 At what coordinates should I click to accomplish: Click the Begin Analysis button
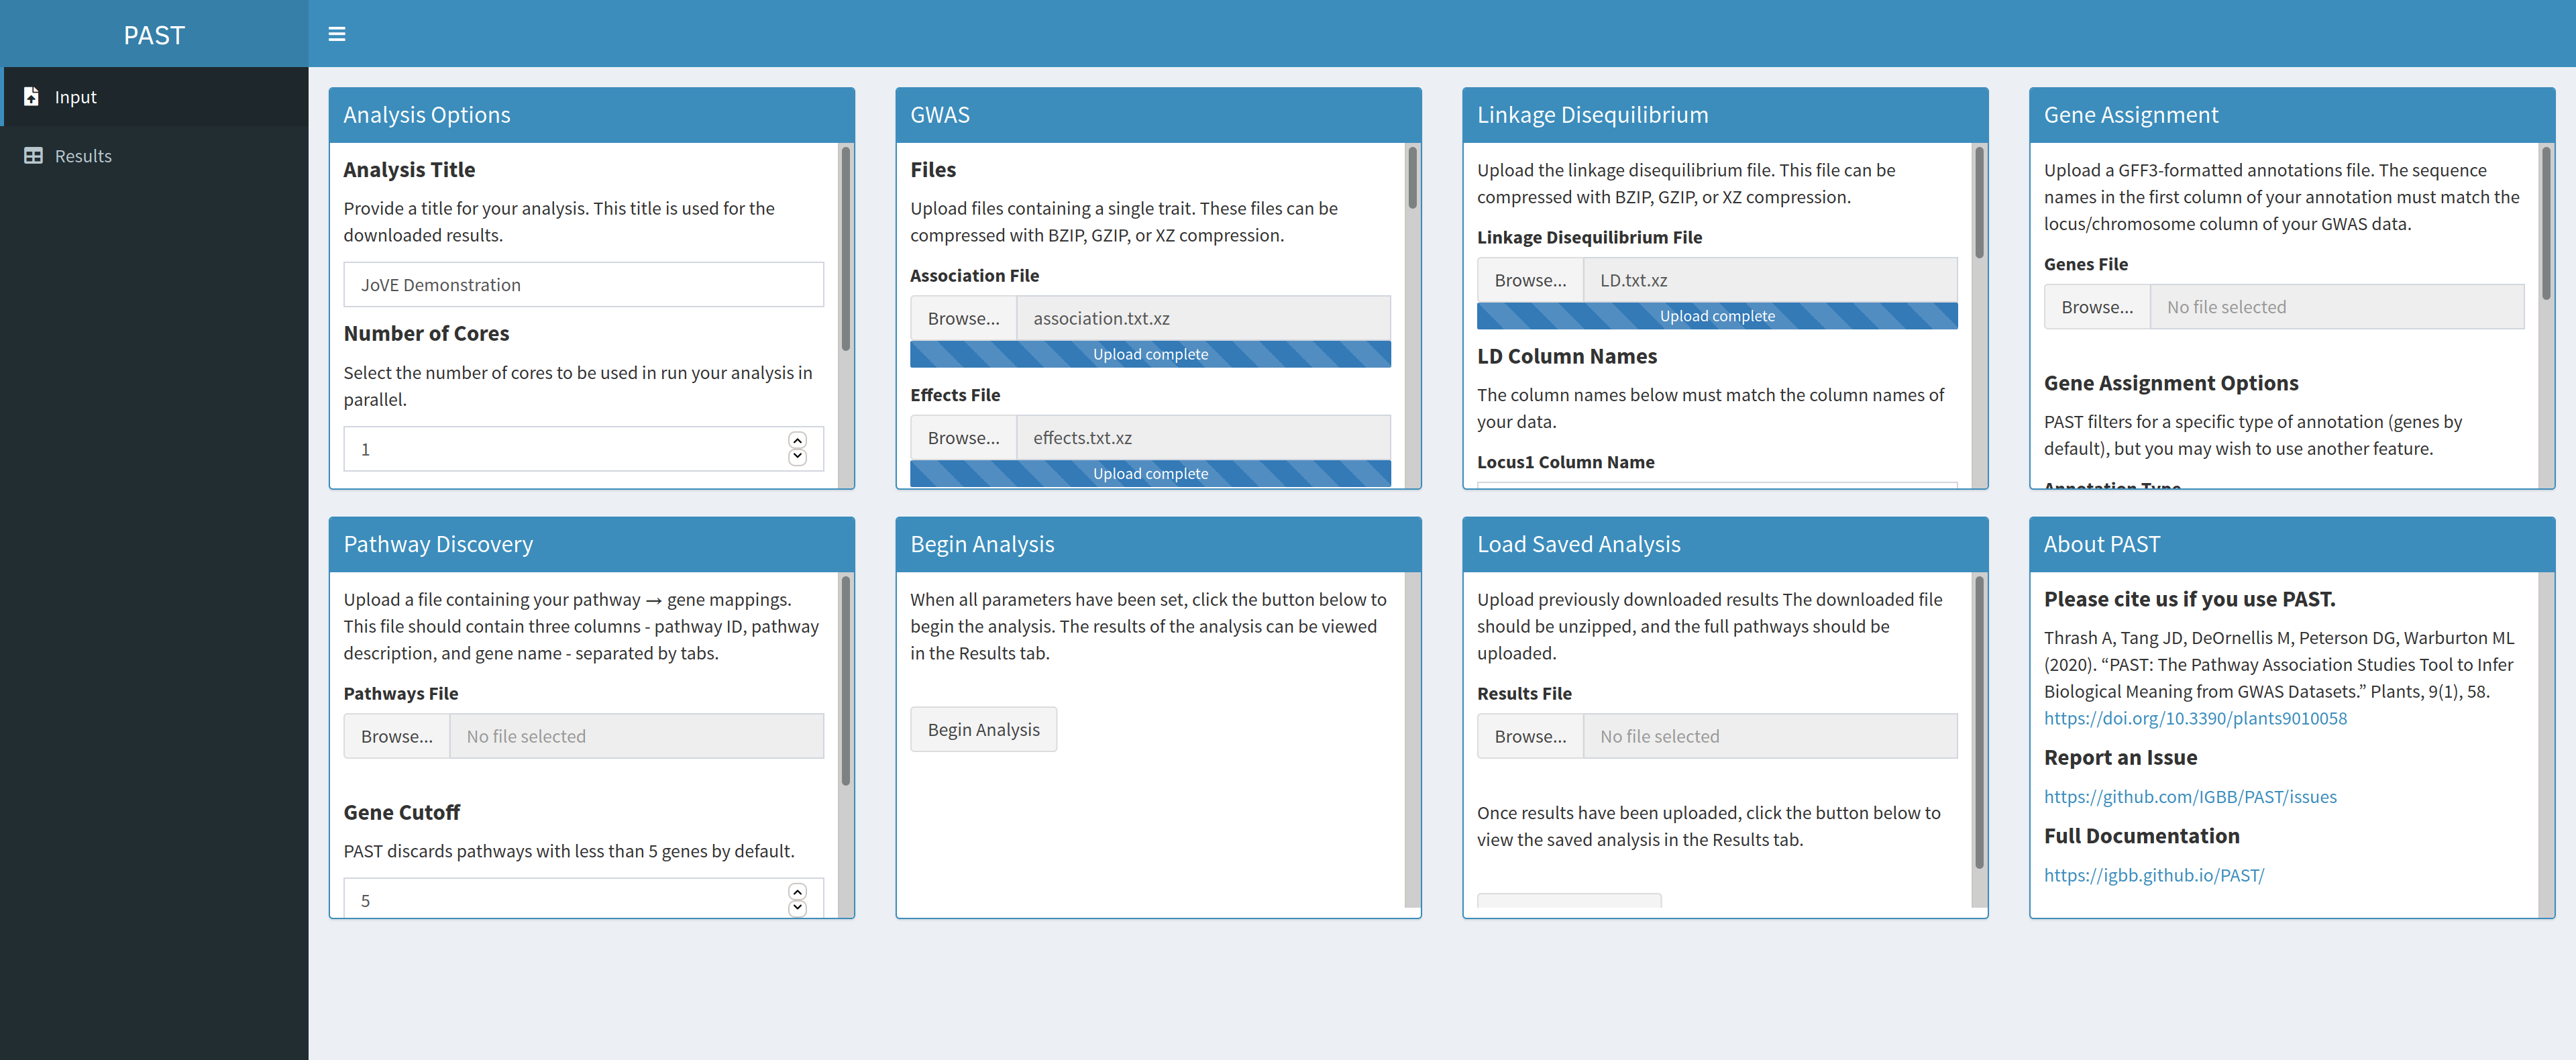coord(982,729)
